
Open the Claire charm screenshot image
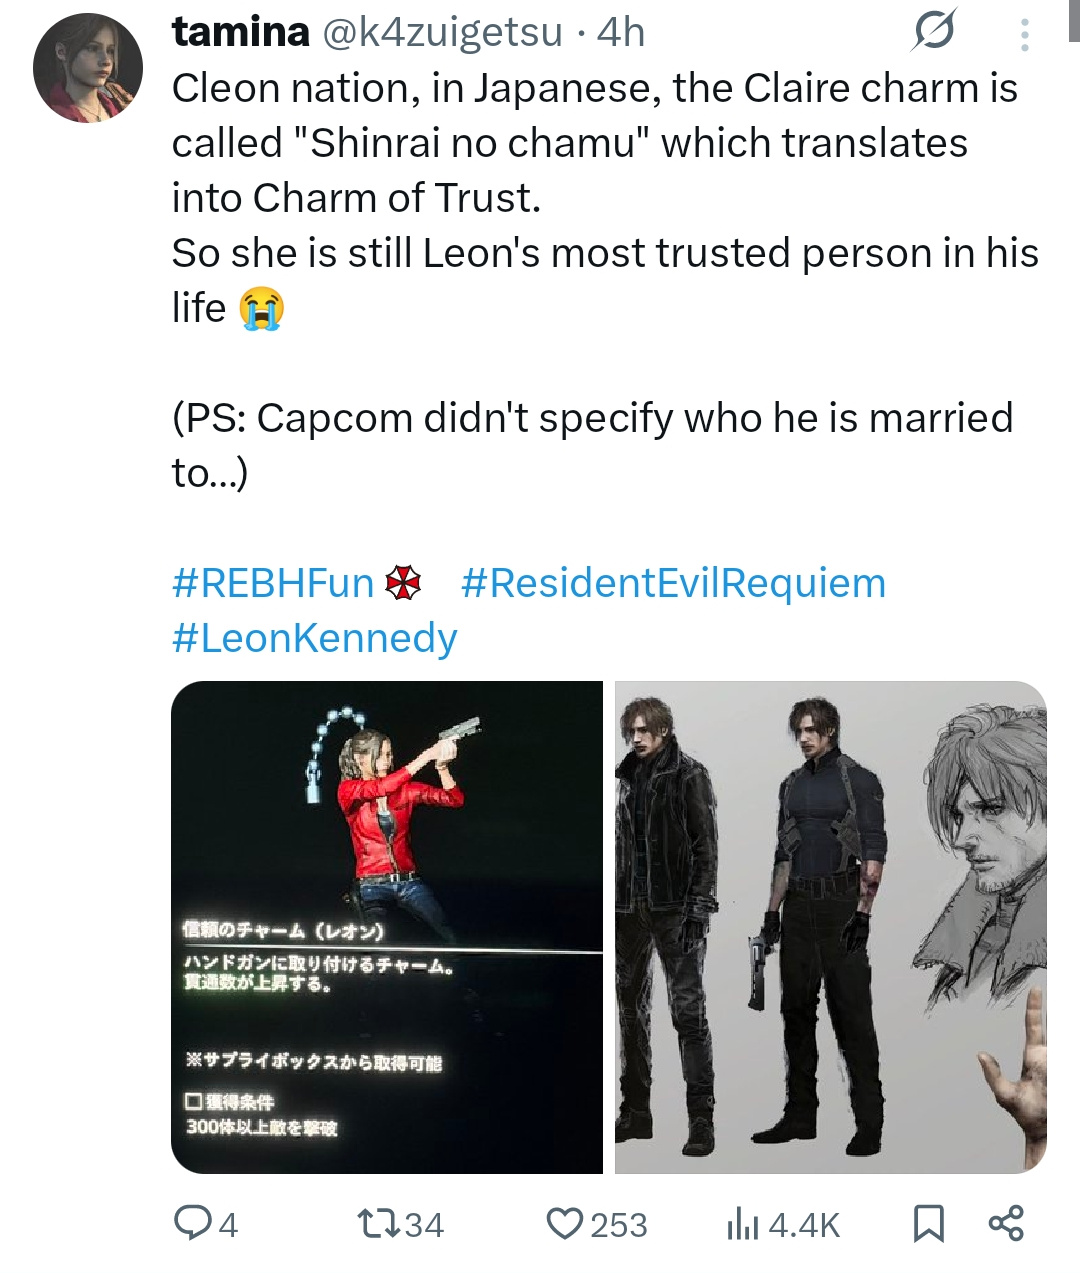387,927
